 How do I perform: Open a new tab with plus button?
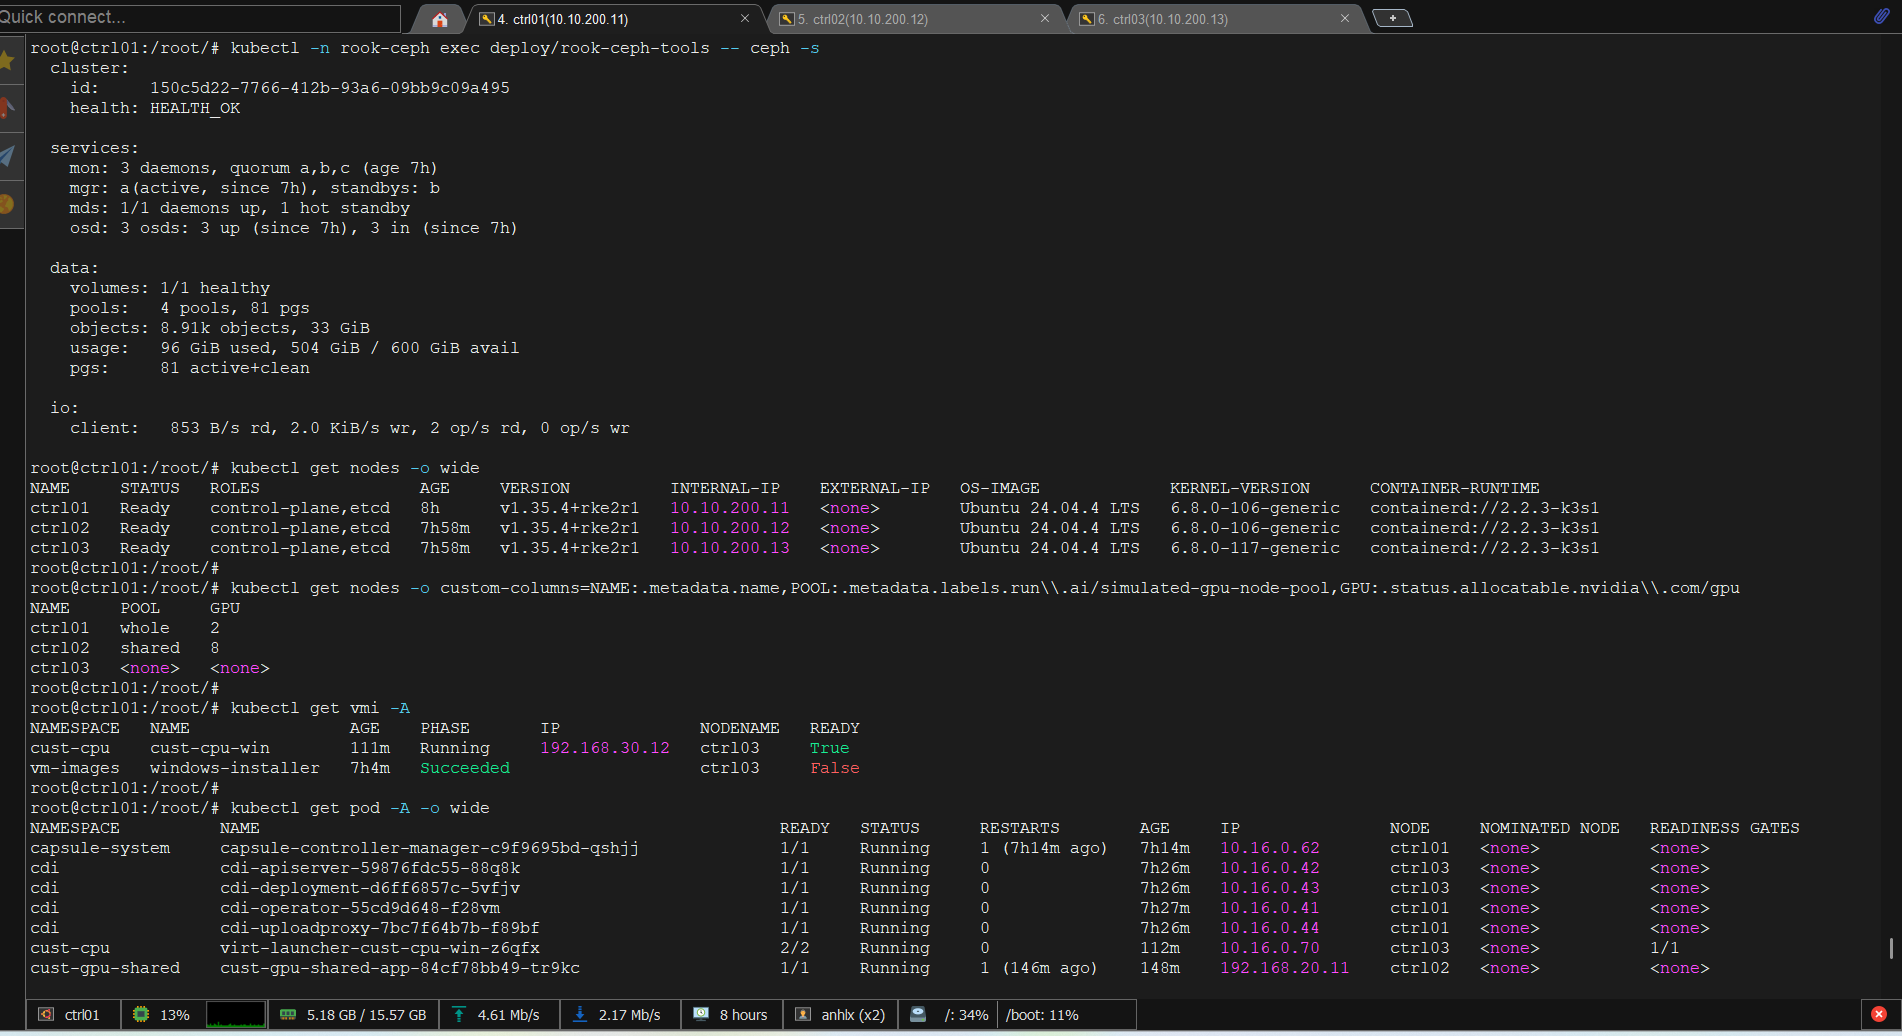1392,18
